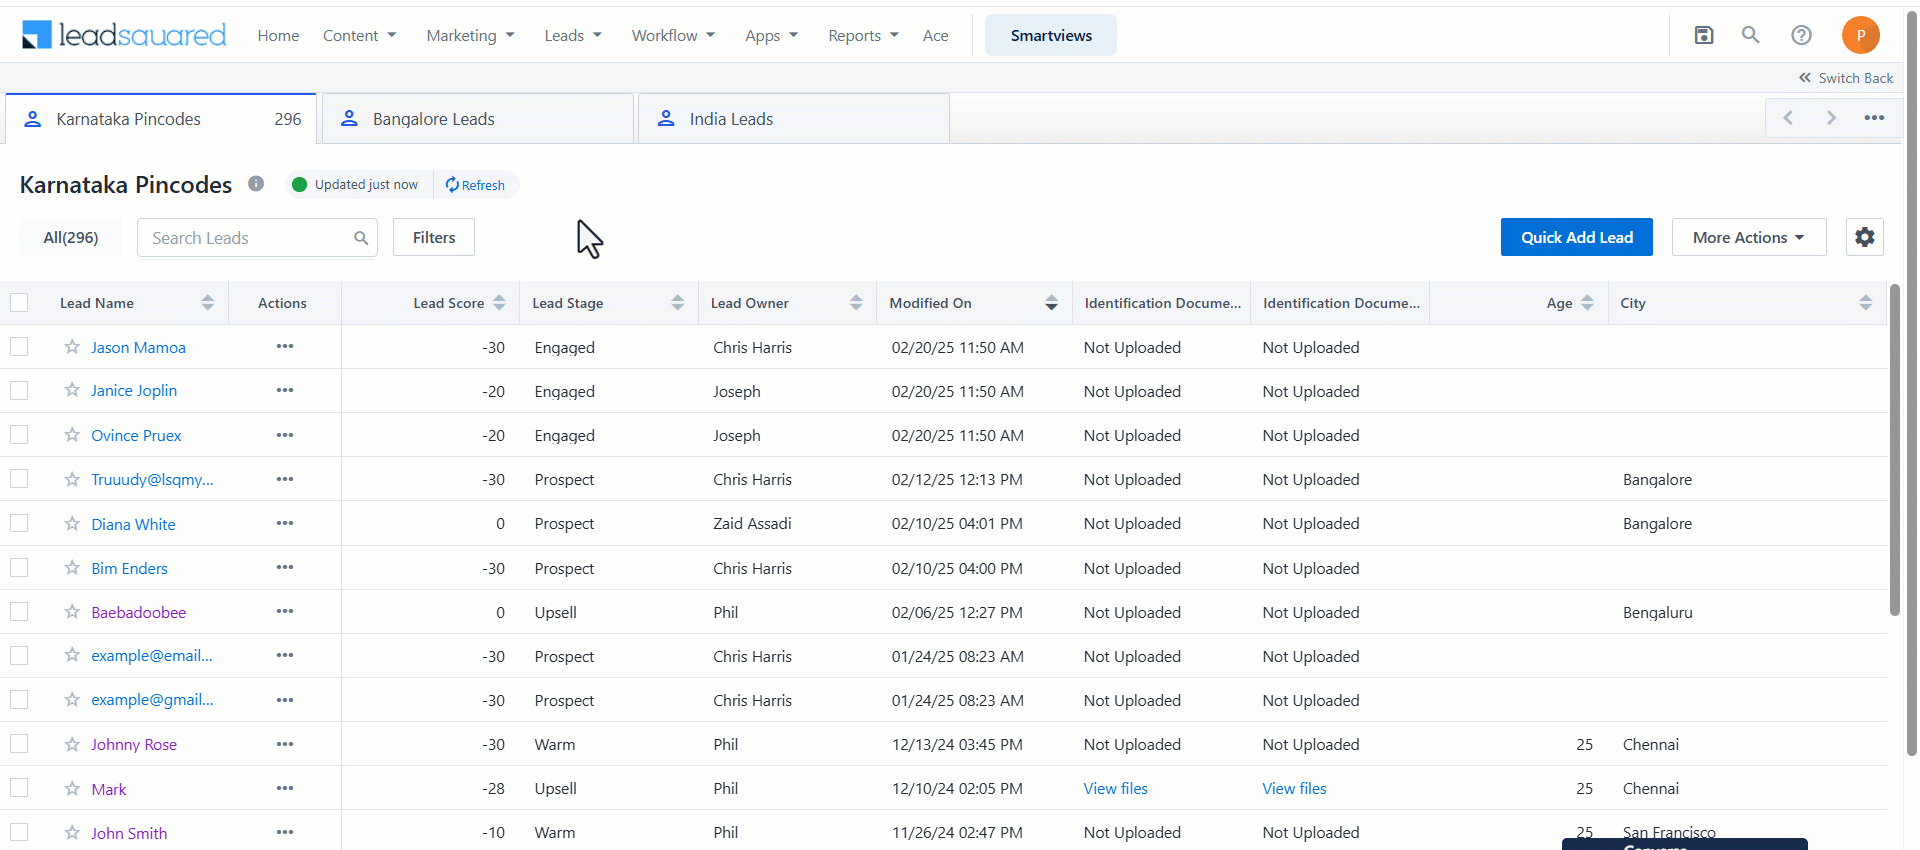Image resolution: width=1920 pixels, height=850 pixels.
Task: Switch to Bangalore Leads tab
Action: pyautogui.click(x=478, y=119)
